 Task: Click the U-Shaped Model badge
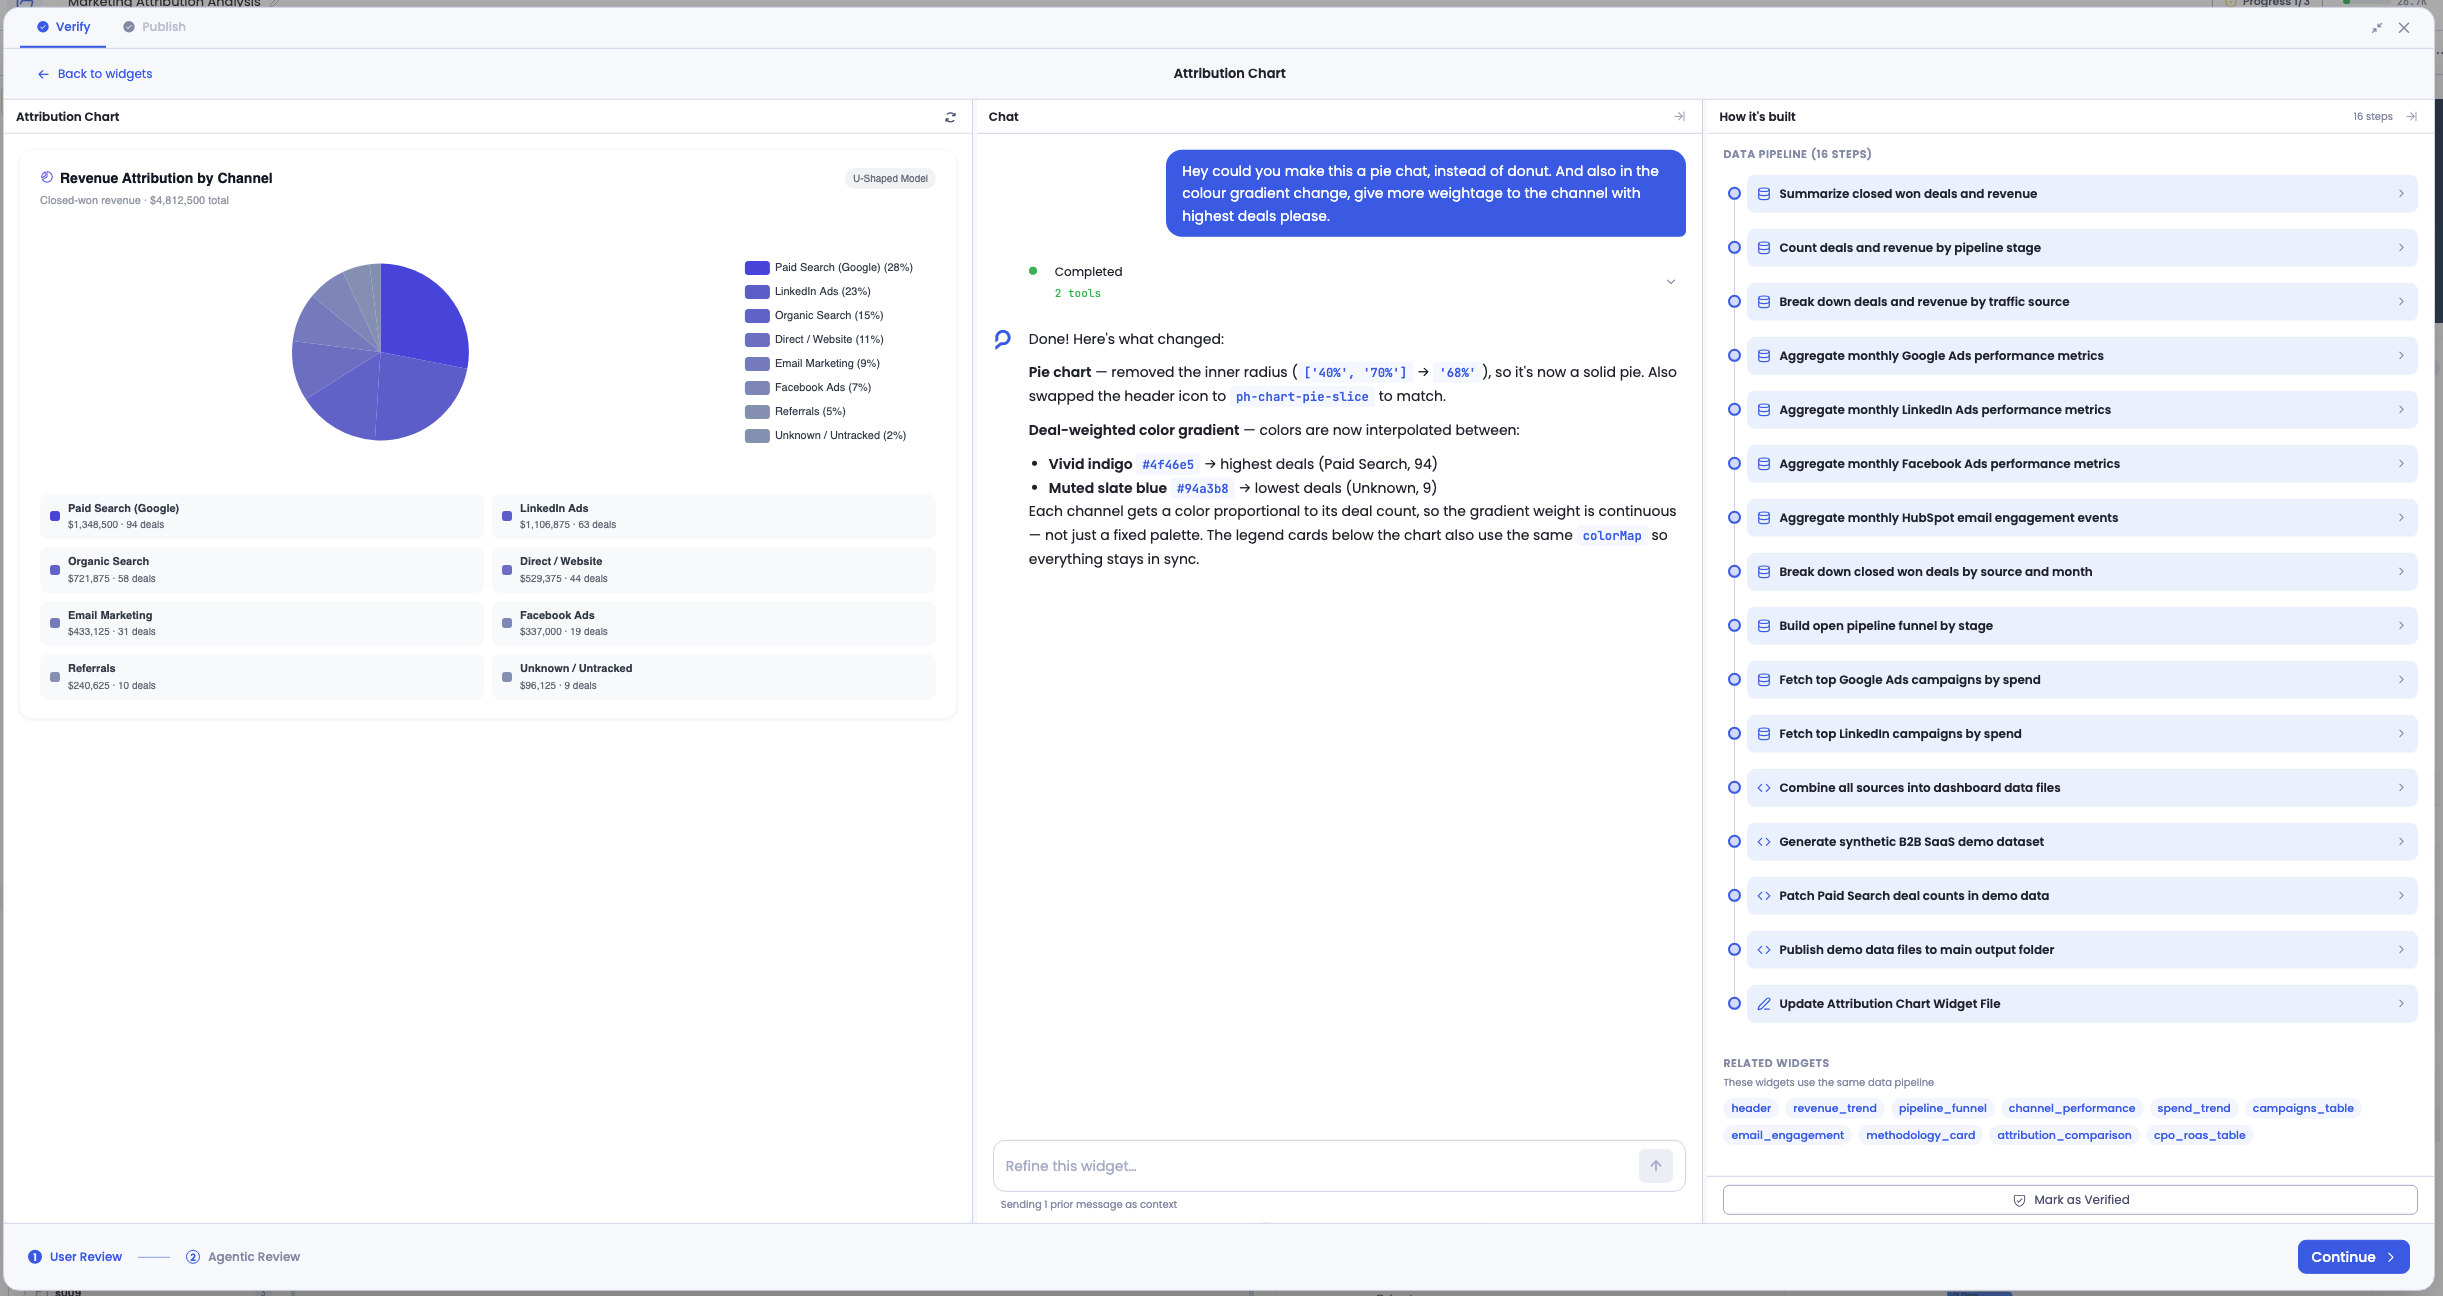click(x=890, y=179)
